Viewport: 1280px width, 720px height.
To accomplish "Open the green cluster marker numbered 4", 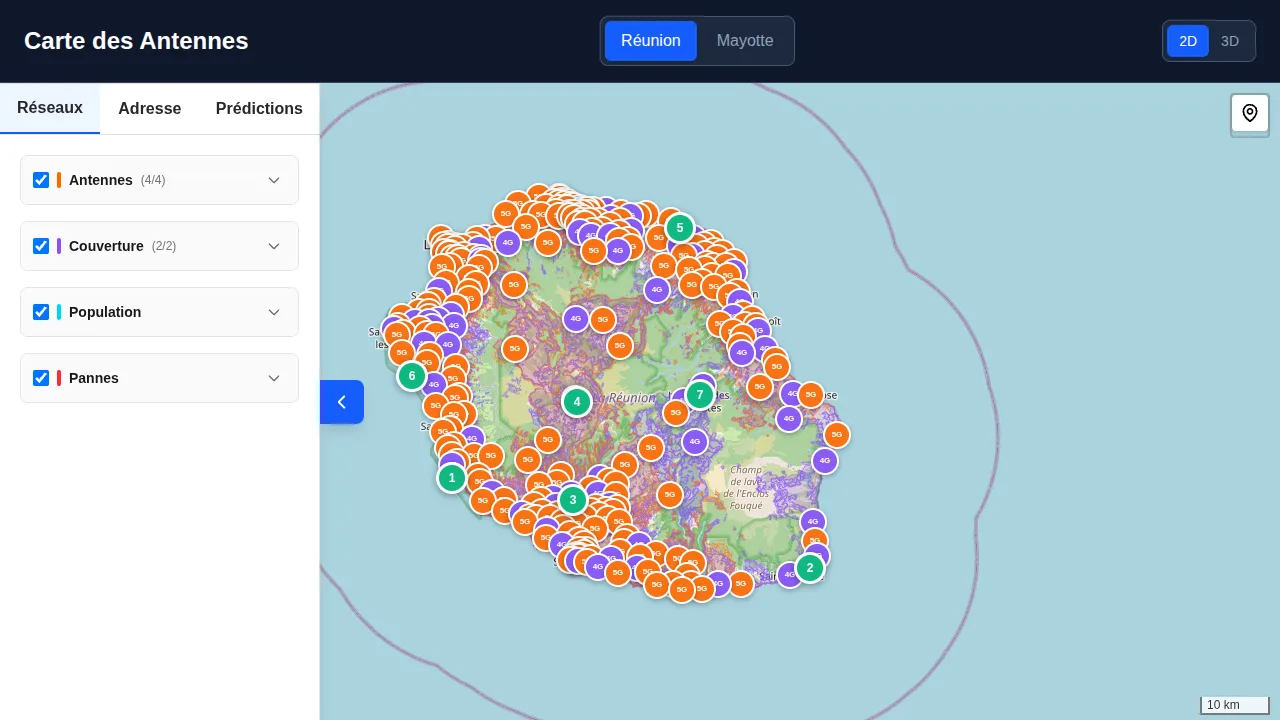I will click(576, 402).
